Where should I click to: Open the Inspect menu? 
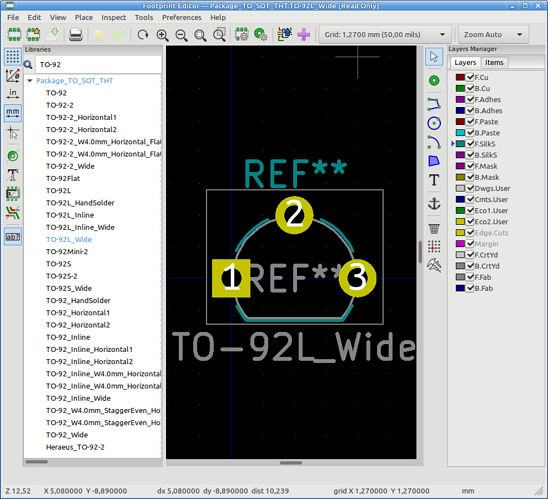tap(114, 17)
